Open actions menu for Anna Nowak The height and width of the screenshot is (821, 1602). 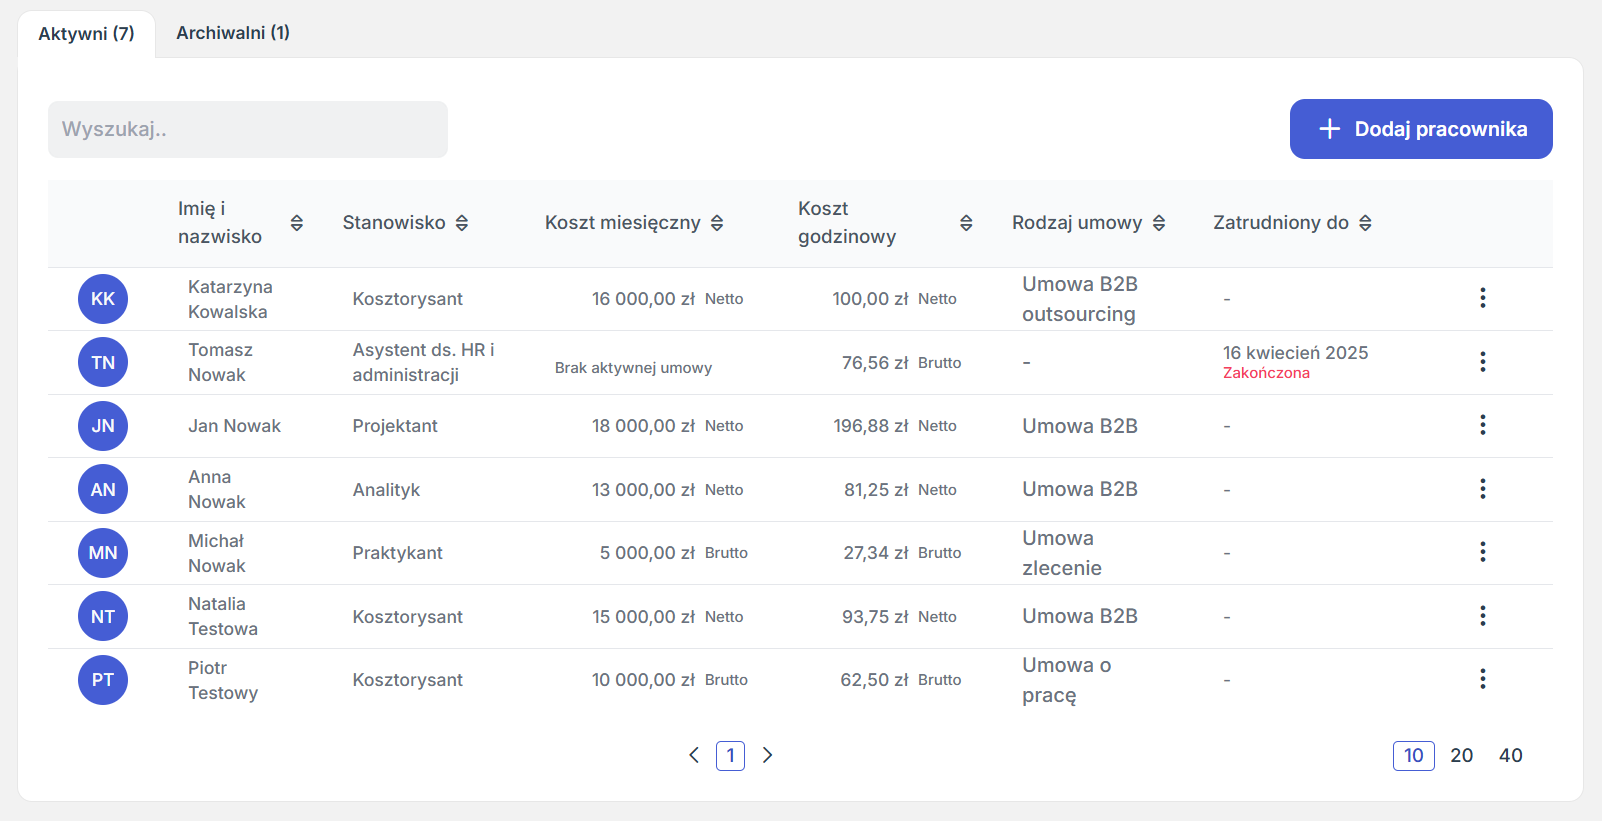click(x=1482, y=489)
